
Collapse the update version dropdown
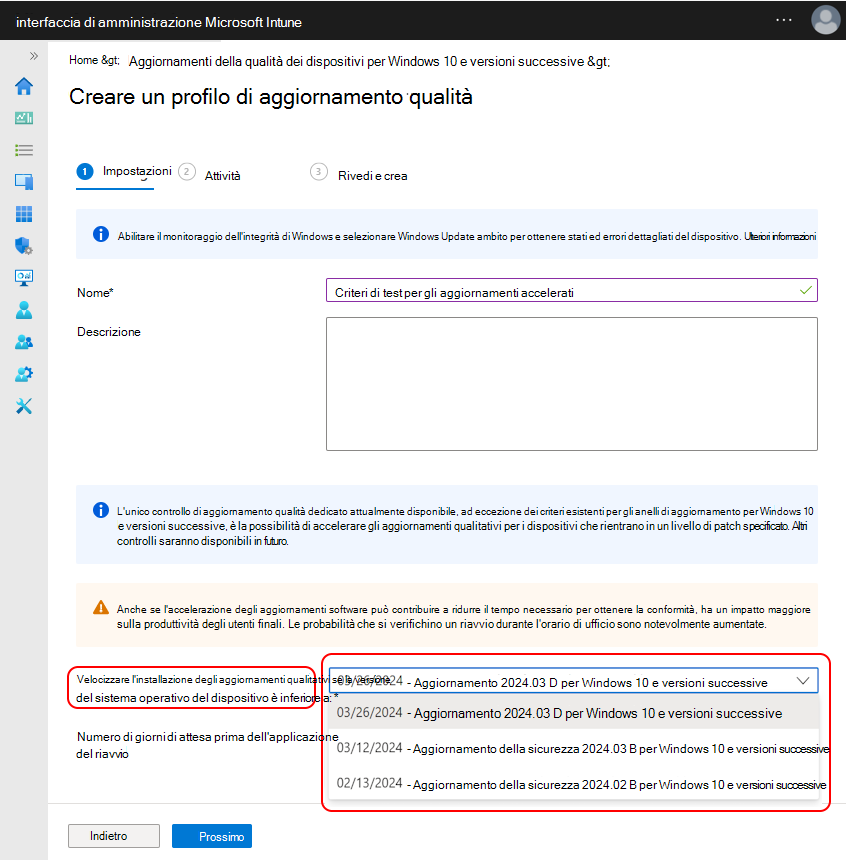(803, 681)
